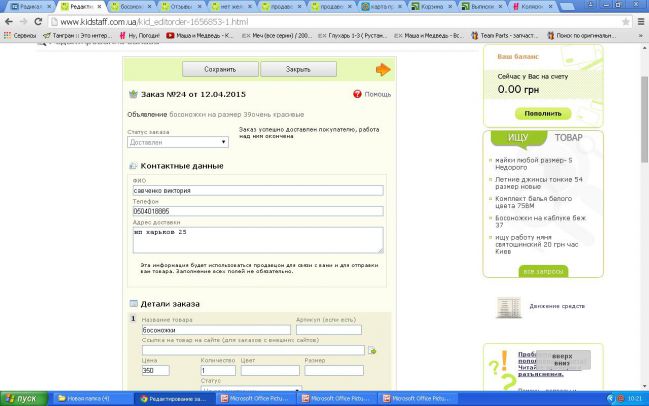Image resolution: width=649 pixels, height=406 pixels.
Task: Switch to the ТОВАР tab
Action: tap(569, 138)
